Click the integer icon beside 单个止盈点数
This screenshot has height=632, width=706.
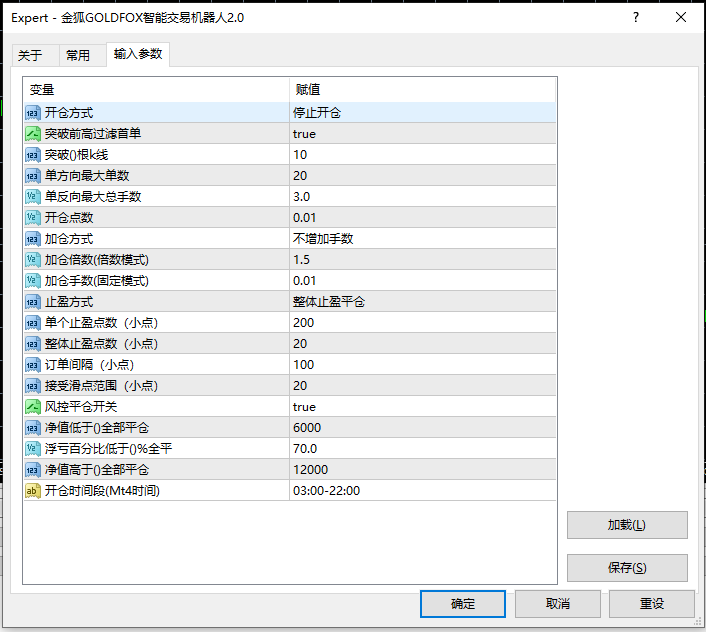click(33, 323)
